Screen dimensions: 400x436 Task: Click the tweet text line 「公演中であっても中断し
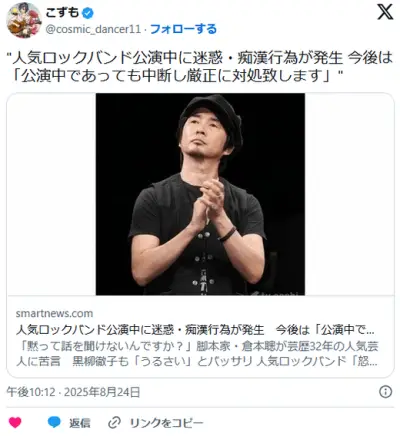tap(175, 77)
